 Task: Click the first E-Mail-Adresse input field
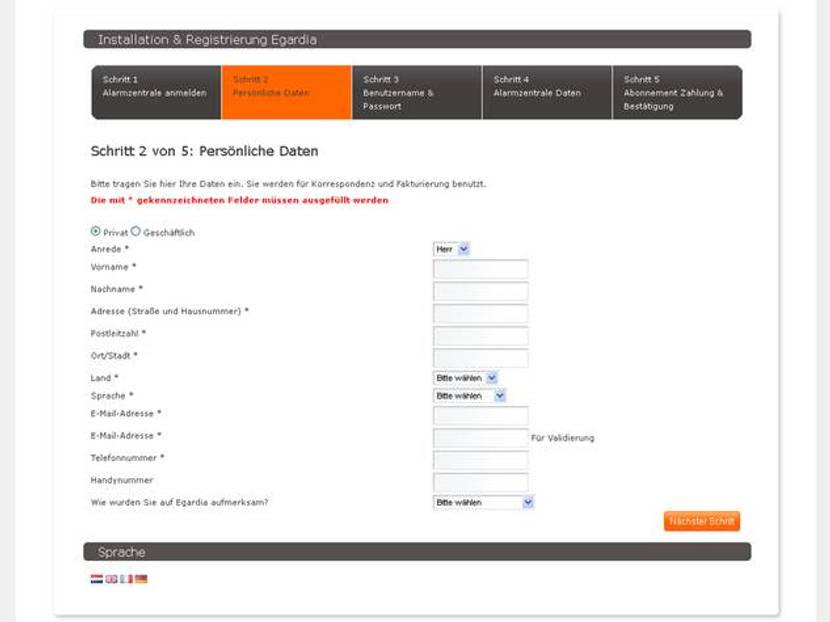pyautogui.click(x=481, y=416)
